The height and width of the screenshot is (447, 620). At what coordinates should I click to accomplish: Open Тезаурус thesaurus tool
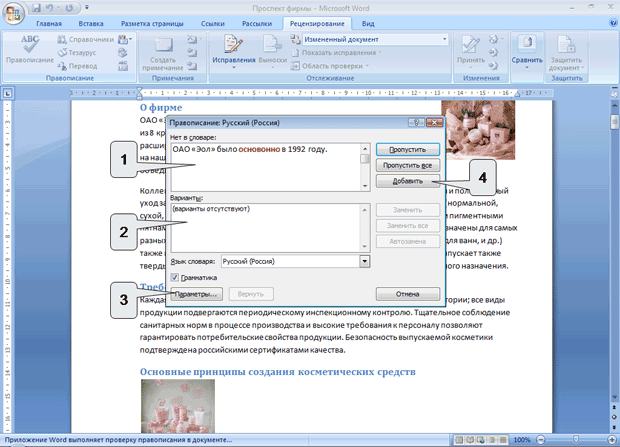[77, 53]
